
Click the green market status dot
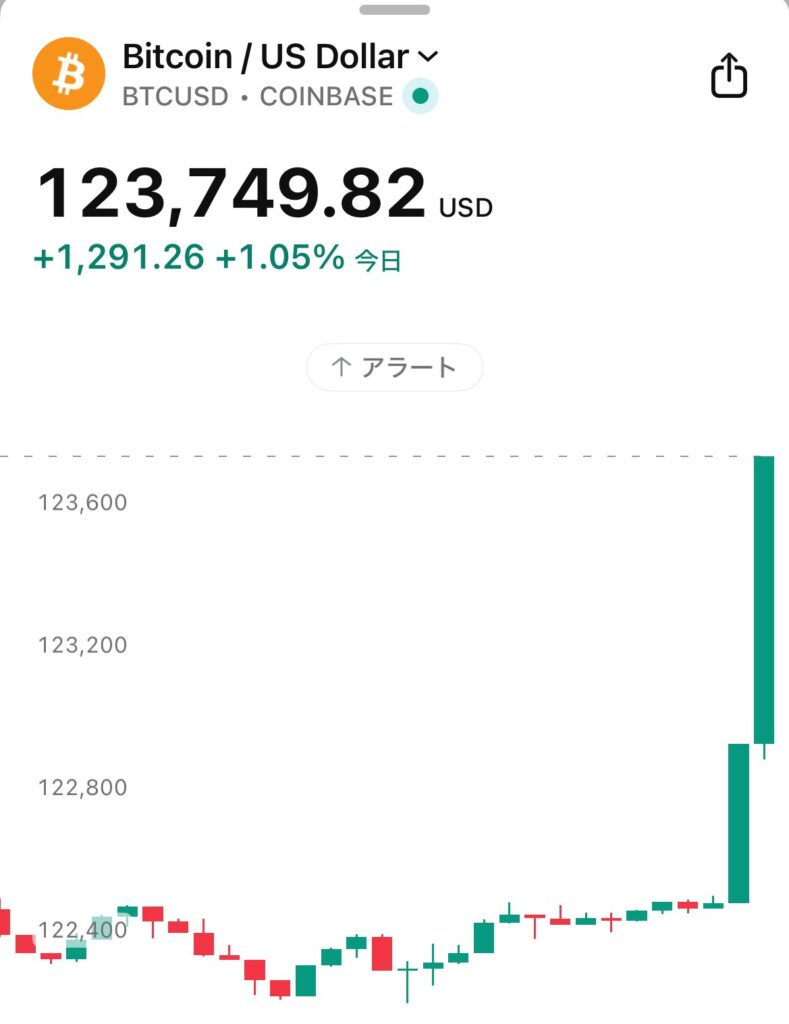tap(421, 97)
